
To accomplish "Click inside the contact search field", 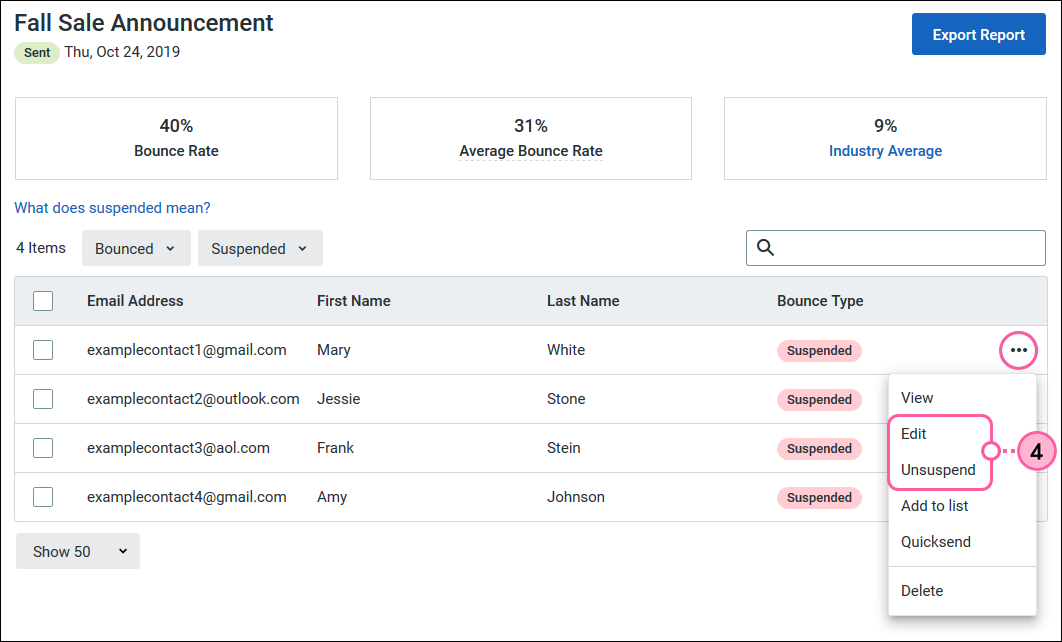I will pos(895,248).
